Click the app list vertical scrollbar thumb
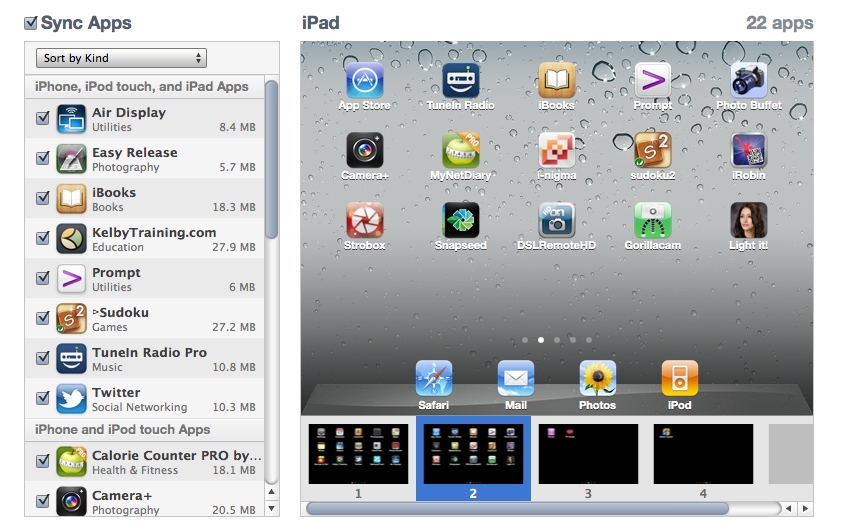The width and height of the screenshot is (848, 529). pos(271,160)
